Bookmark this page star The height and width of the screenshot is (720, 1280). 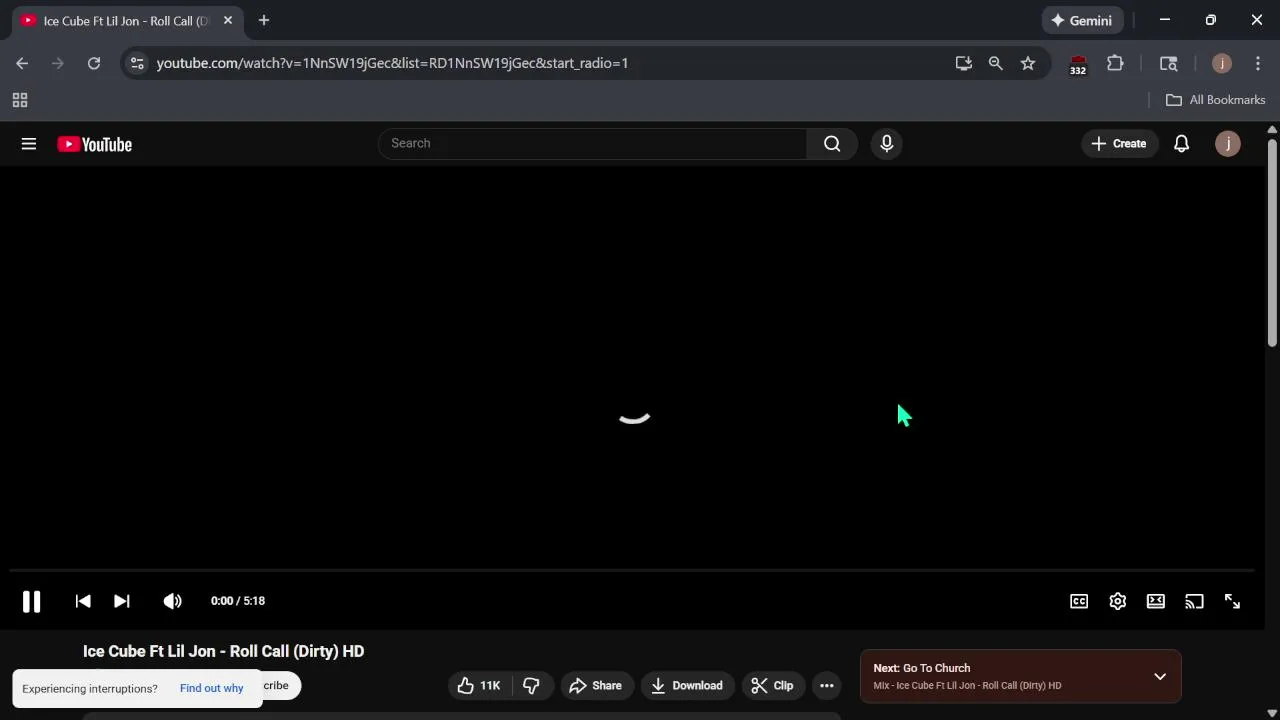(1028, 63)
